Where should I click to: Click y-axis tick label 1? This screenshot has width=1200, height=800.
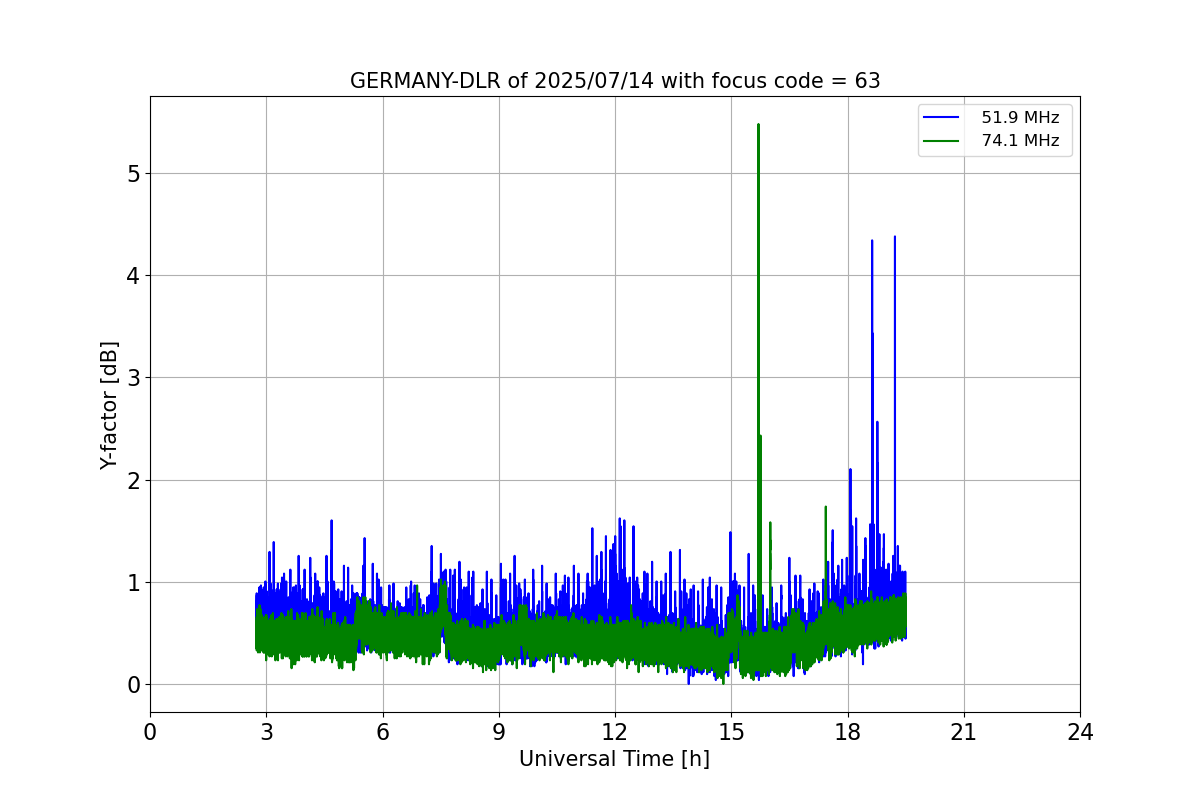[x=133, y=583]
